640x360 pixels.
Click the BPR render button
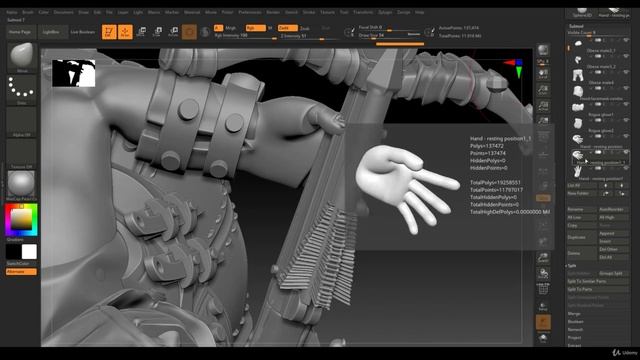(543, 51)
